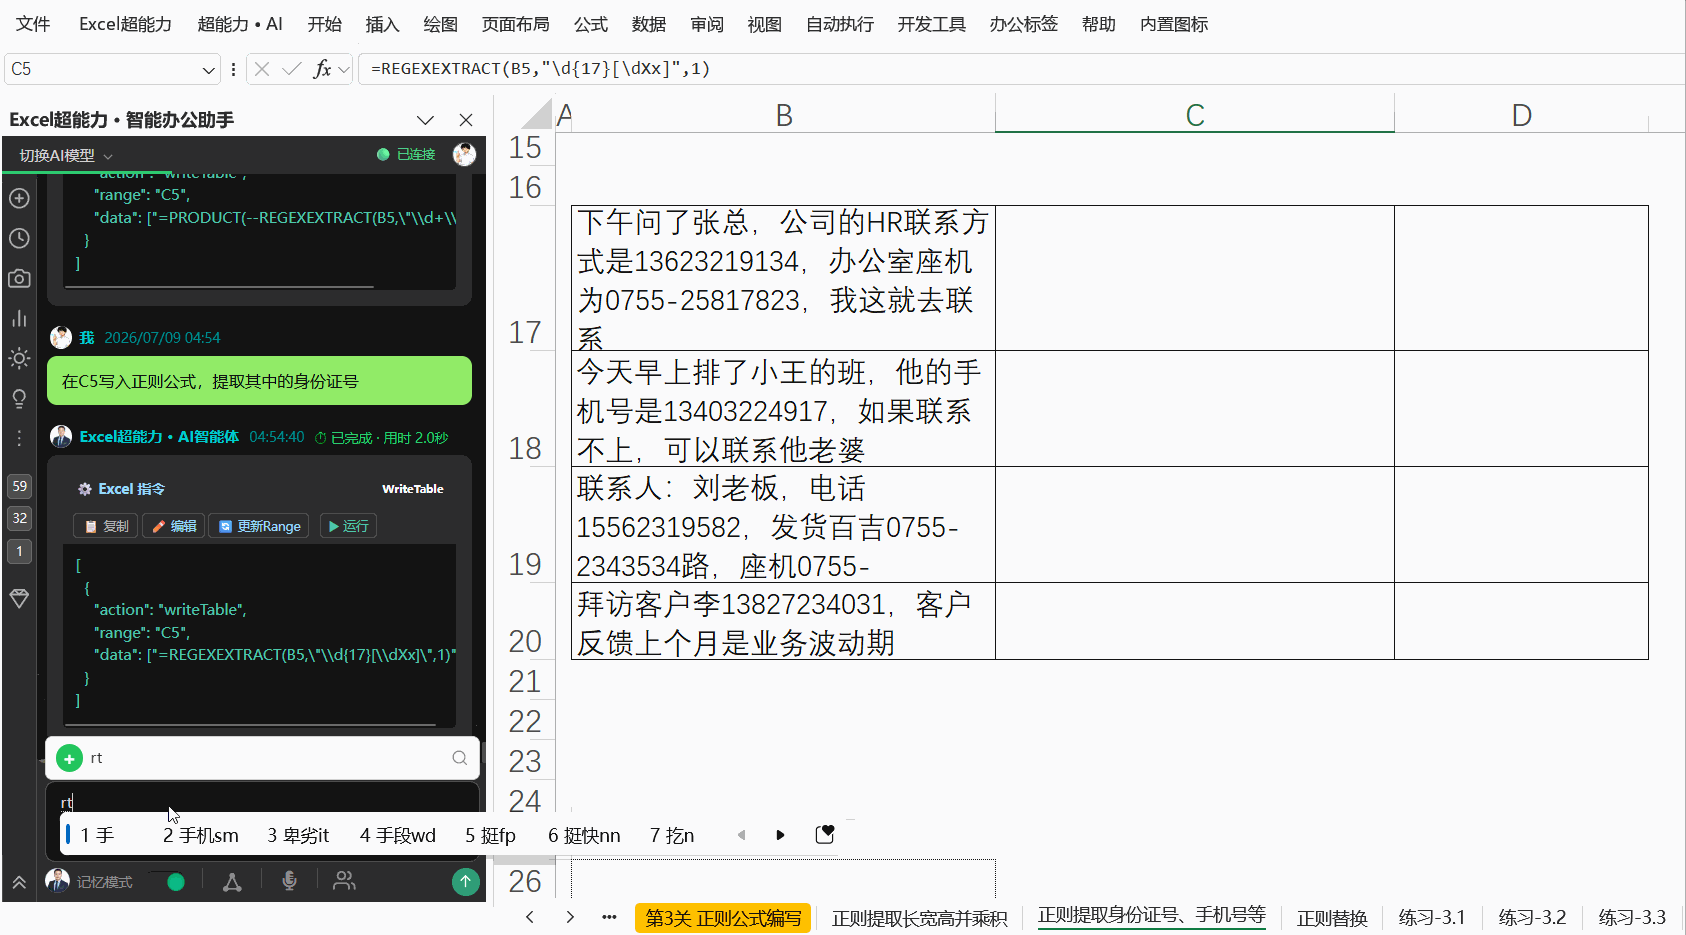Open the 超能力 • AI ribbon tab
Image resolution: width=1686 pixels, height=935 pixels.
click(240, 24)
